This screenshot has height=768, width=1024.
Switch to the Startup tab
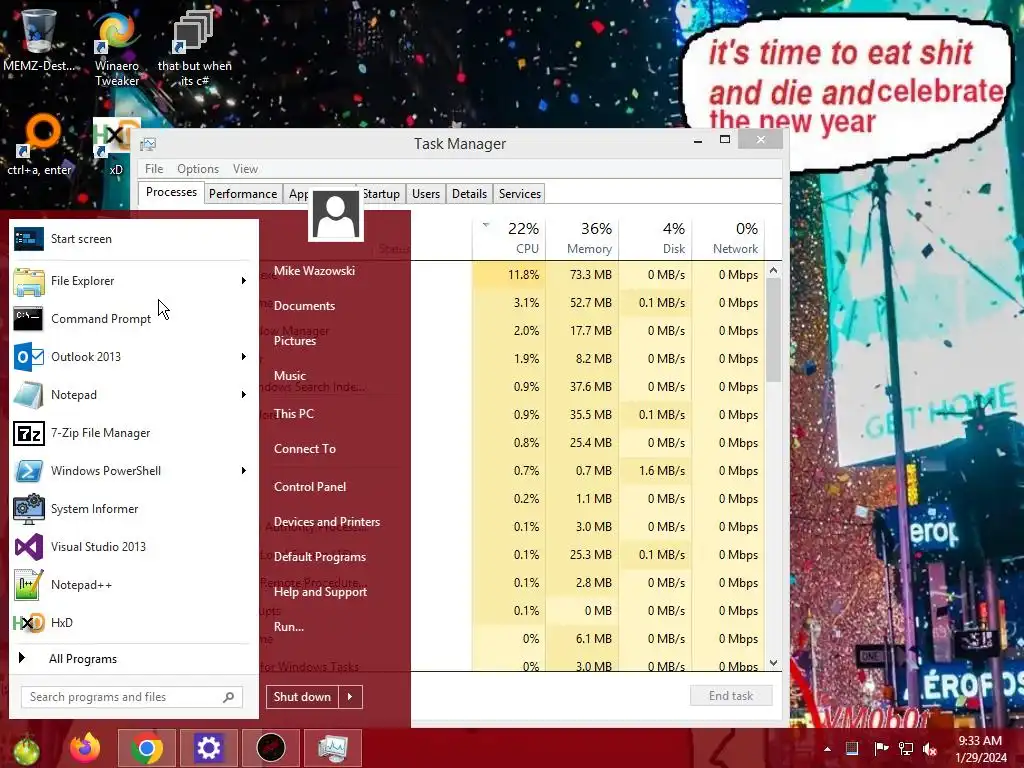[x=381, y=194]
